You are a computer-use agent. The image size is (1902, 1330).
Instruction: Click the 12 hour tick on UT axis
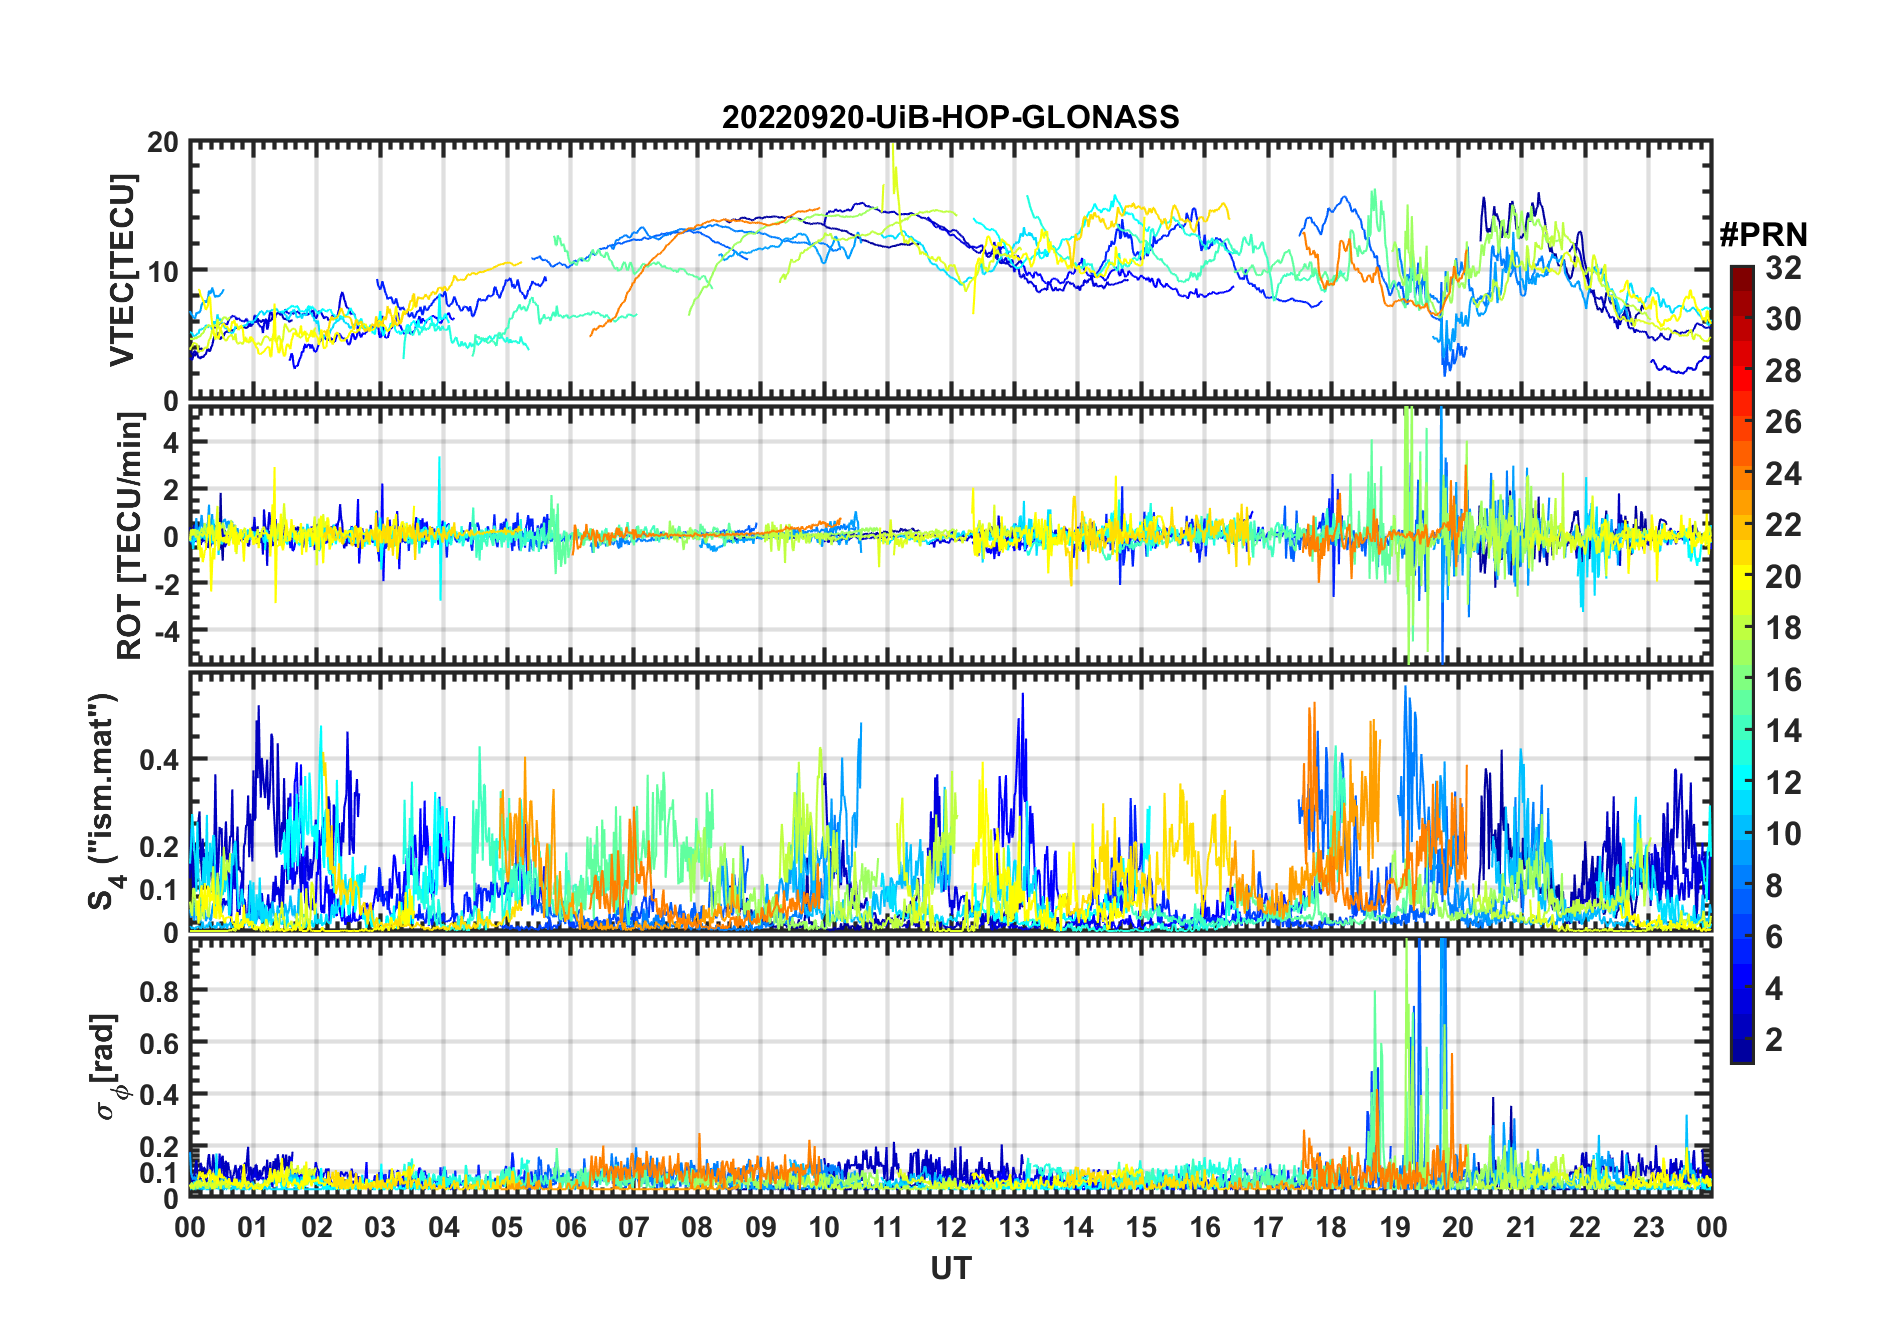(x=951, y=1227)
